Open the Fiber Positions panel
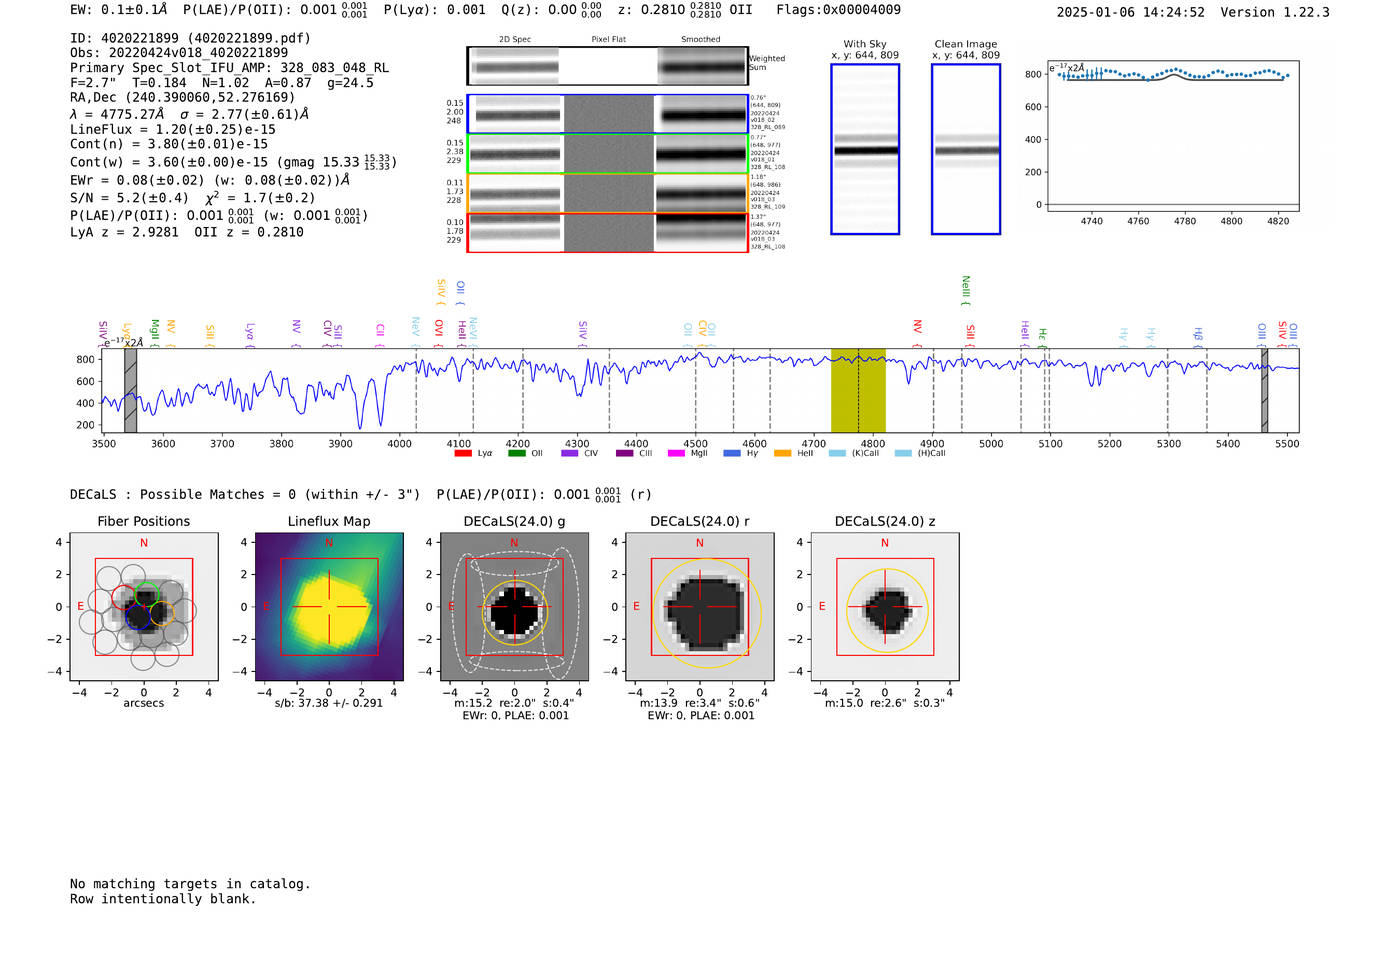1400x953 pixels. point(144,607)
